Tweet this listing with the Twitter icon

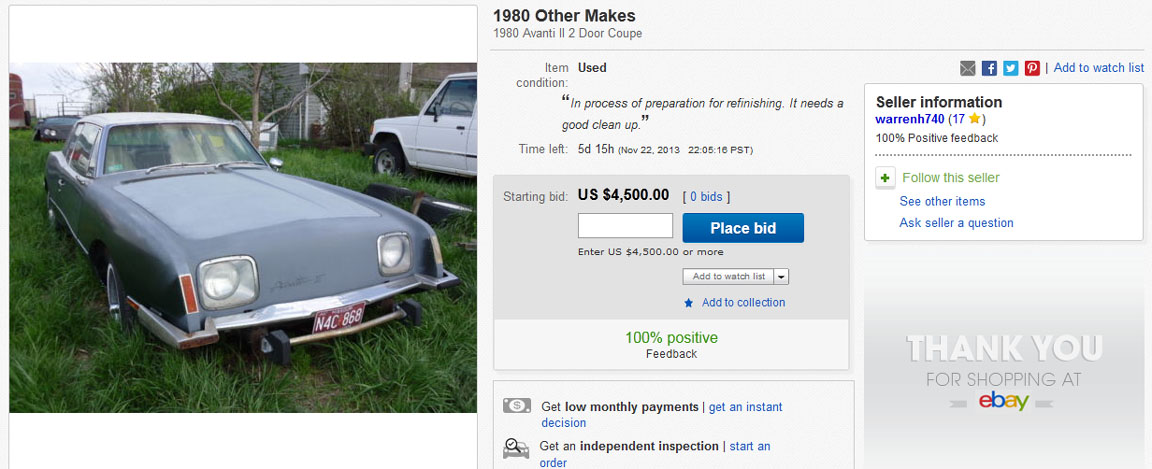[1011, 68]
